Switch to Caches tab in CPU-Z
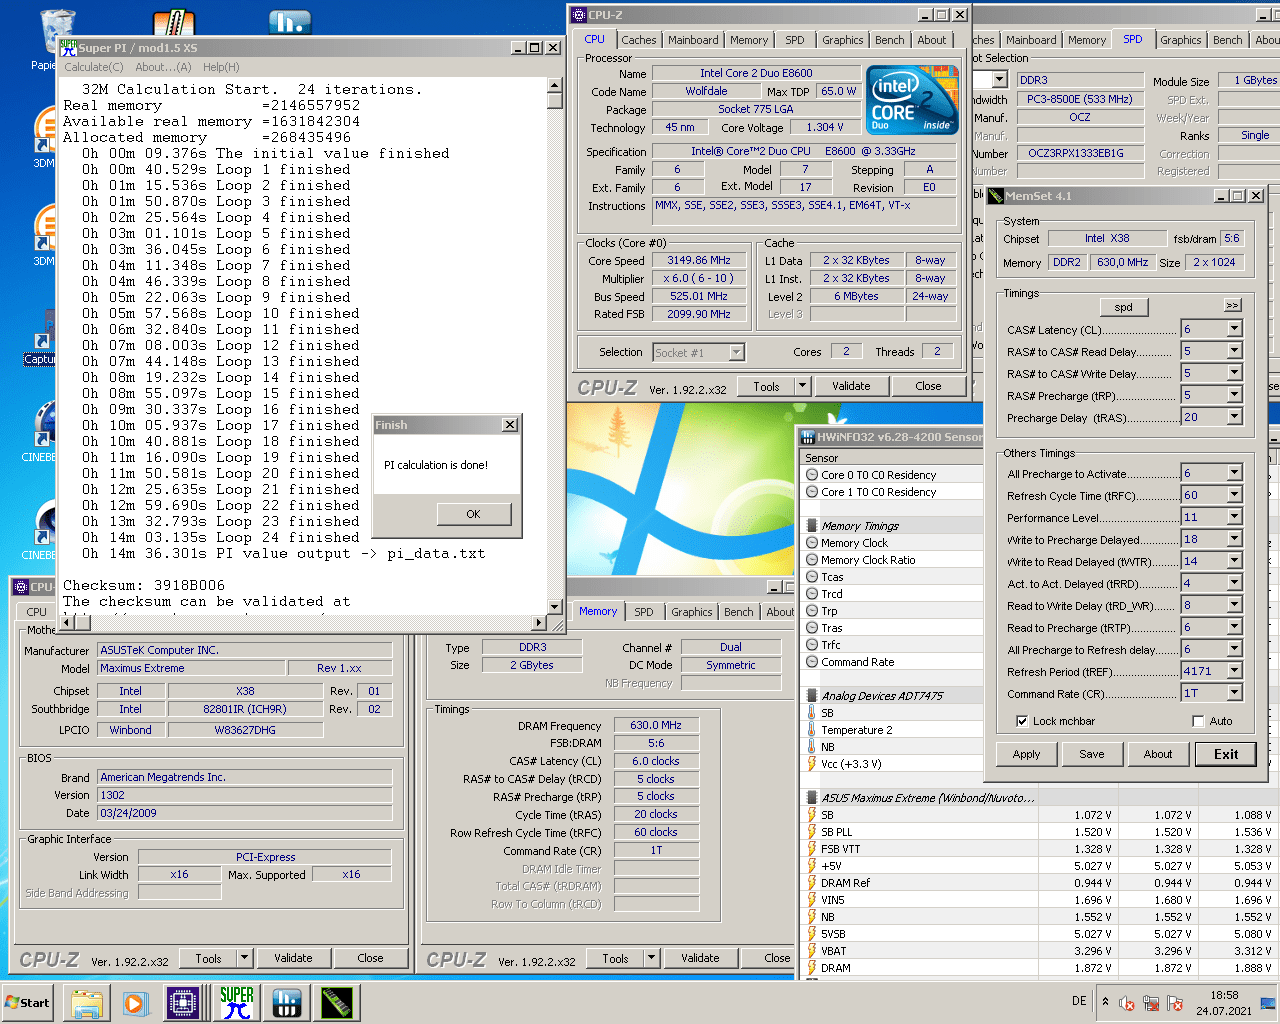 (x=639, y=40)
